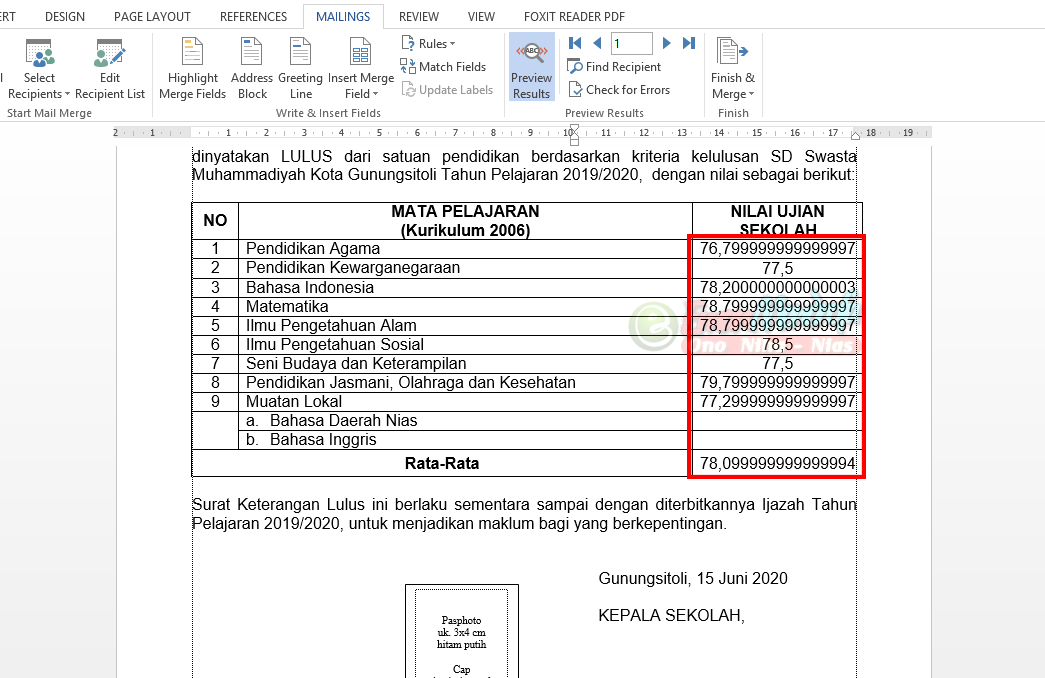This screenshot has height=678, width=1045.
Task: Click 'Matematika' table cell
Action: tap(465, 307)
